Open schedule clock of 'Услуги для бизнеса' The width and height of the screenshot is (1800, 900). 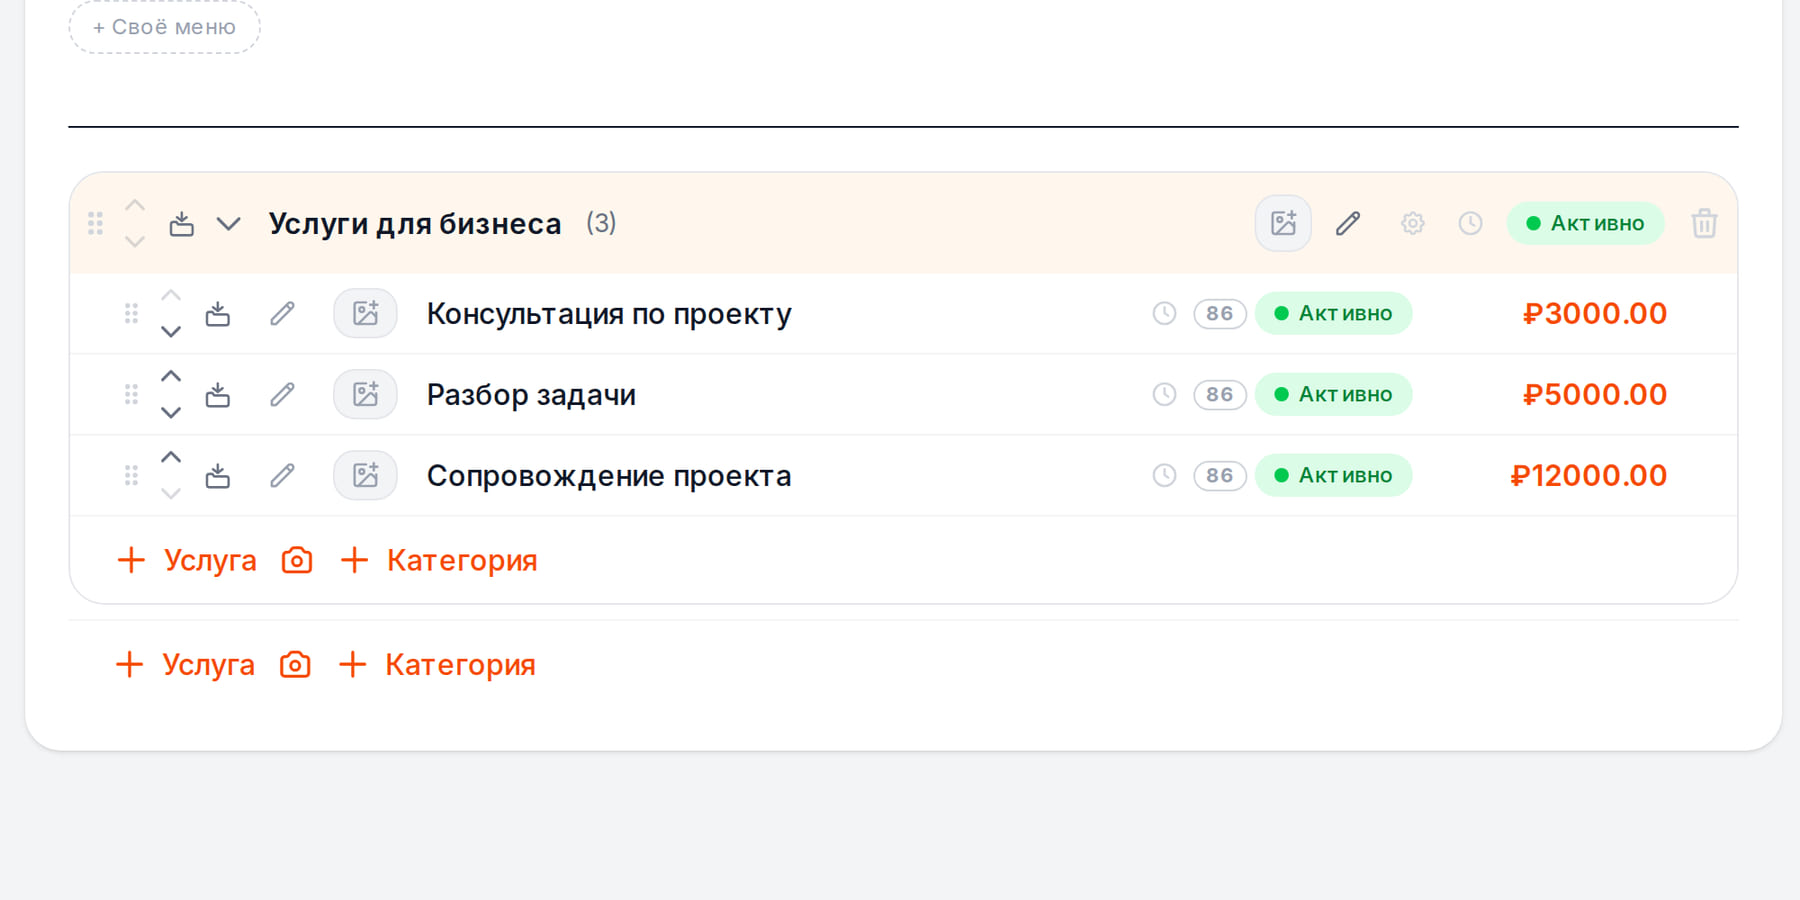(1470, 223)
